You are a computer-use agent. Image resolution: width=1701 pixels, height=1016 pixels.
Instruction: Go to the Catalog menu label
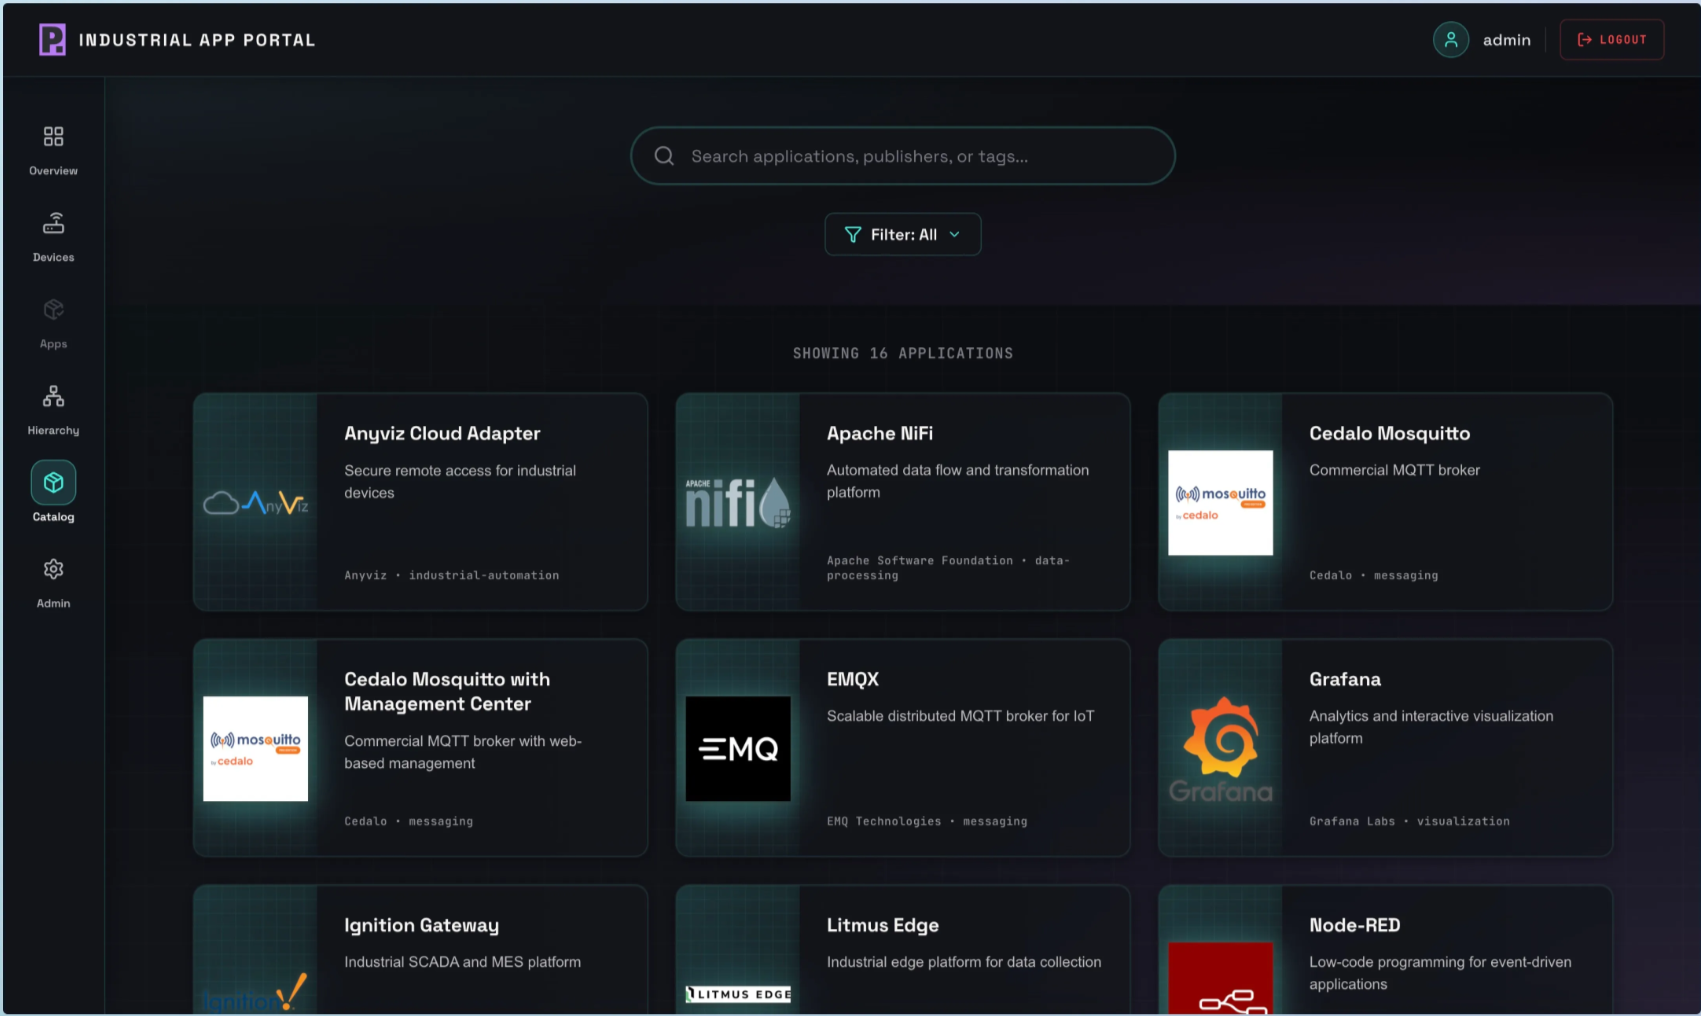click(53, 517)
